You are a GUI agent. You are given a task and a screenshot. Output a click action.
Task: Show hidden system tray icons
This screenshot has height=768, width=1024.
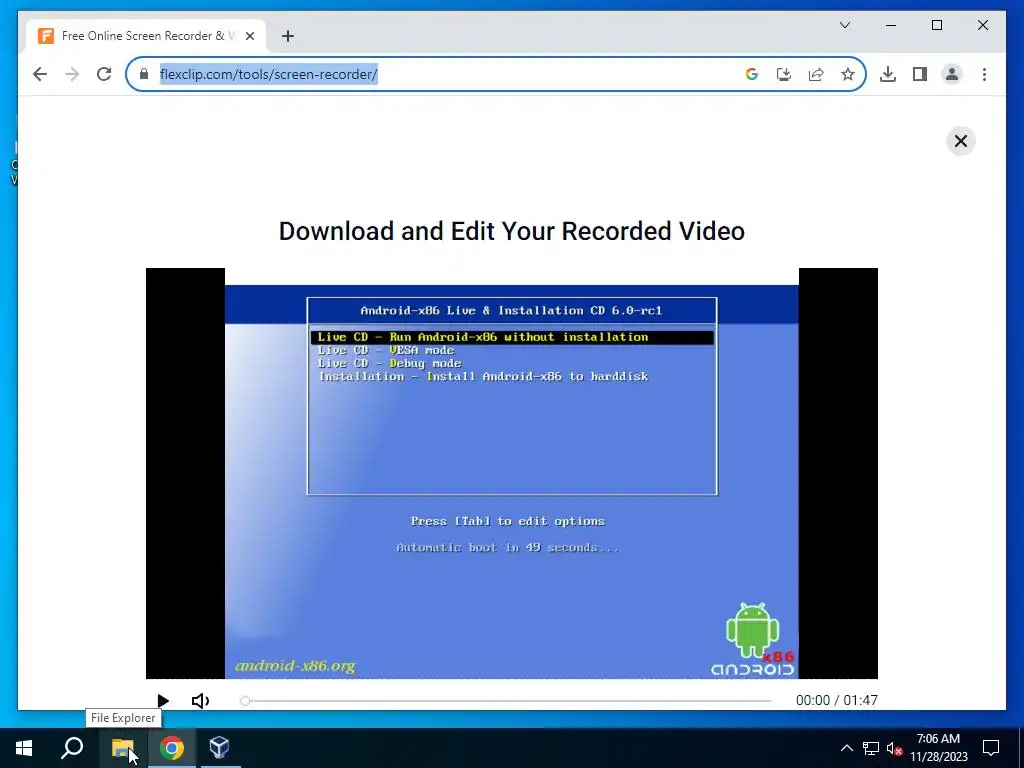pyautogui.click(x=846, y=748)
